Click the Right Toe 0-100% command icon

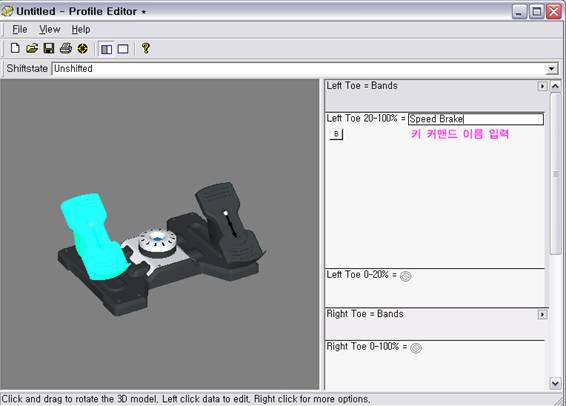[x=416, y=348]
